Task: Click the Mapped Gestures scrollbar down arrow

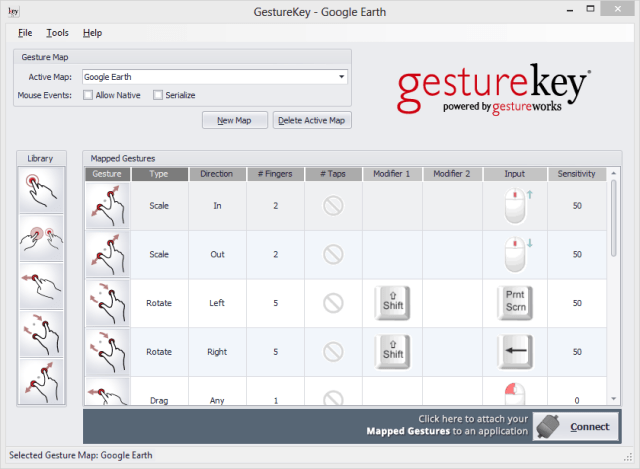Action: click(x=613, y=399)
